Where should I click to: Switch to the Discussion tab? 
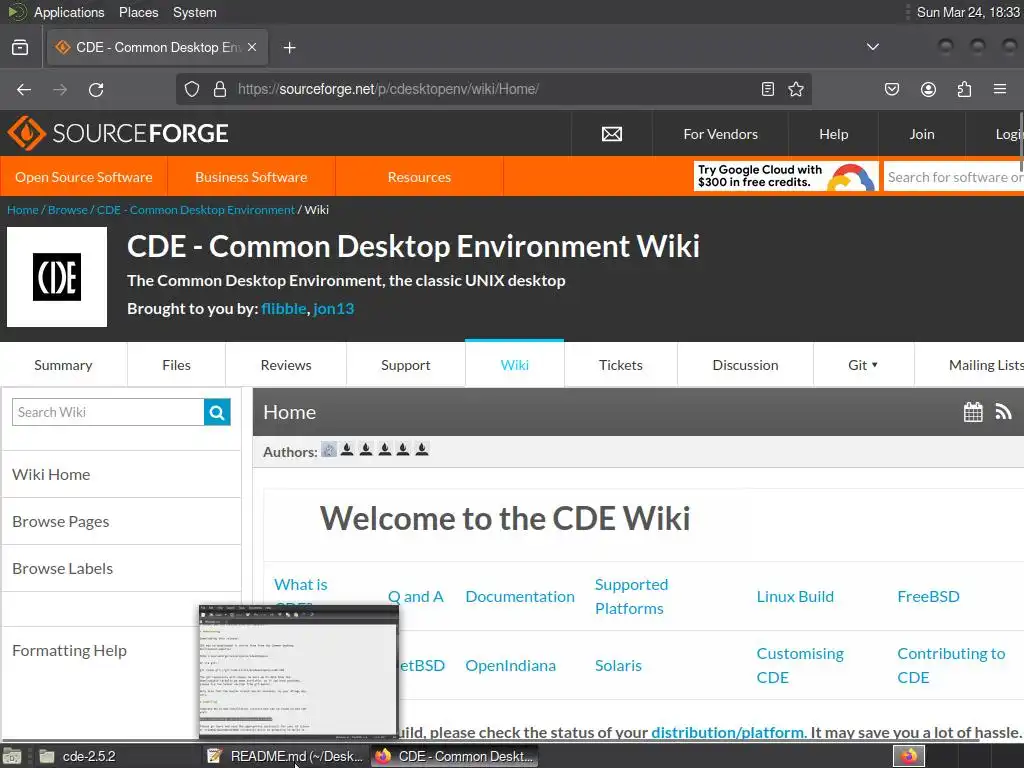coord(745,365)
